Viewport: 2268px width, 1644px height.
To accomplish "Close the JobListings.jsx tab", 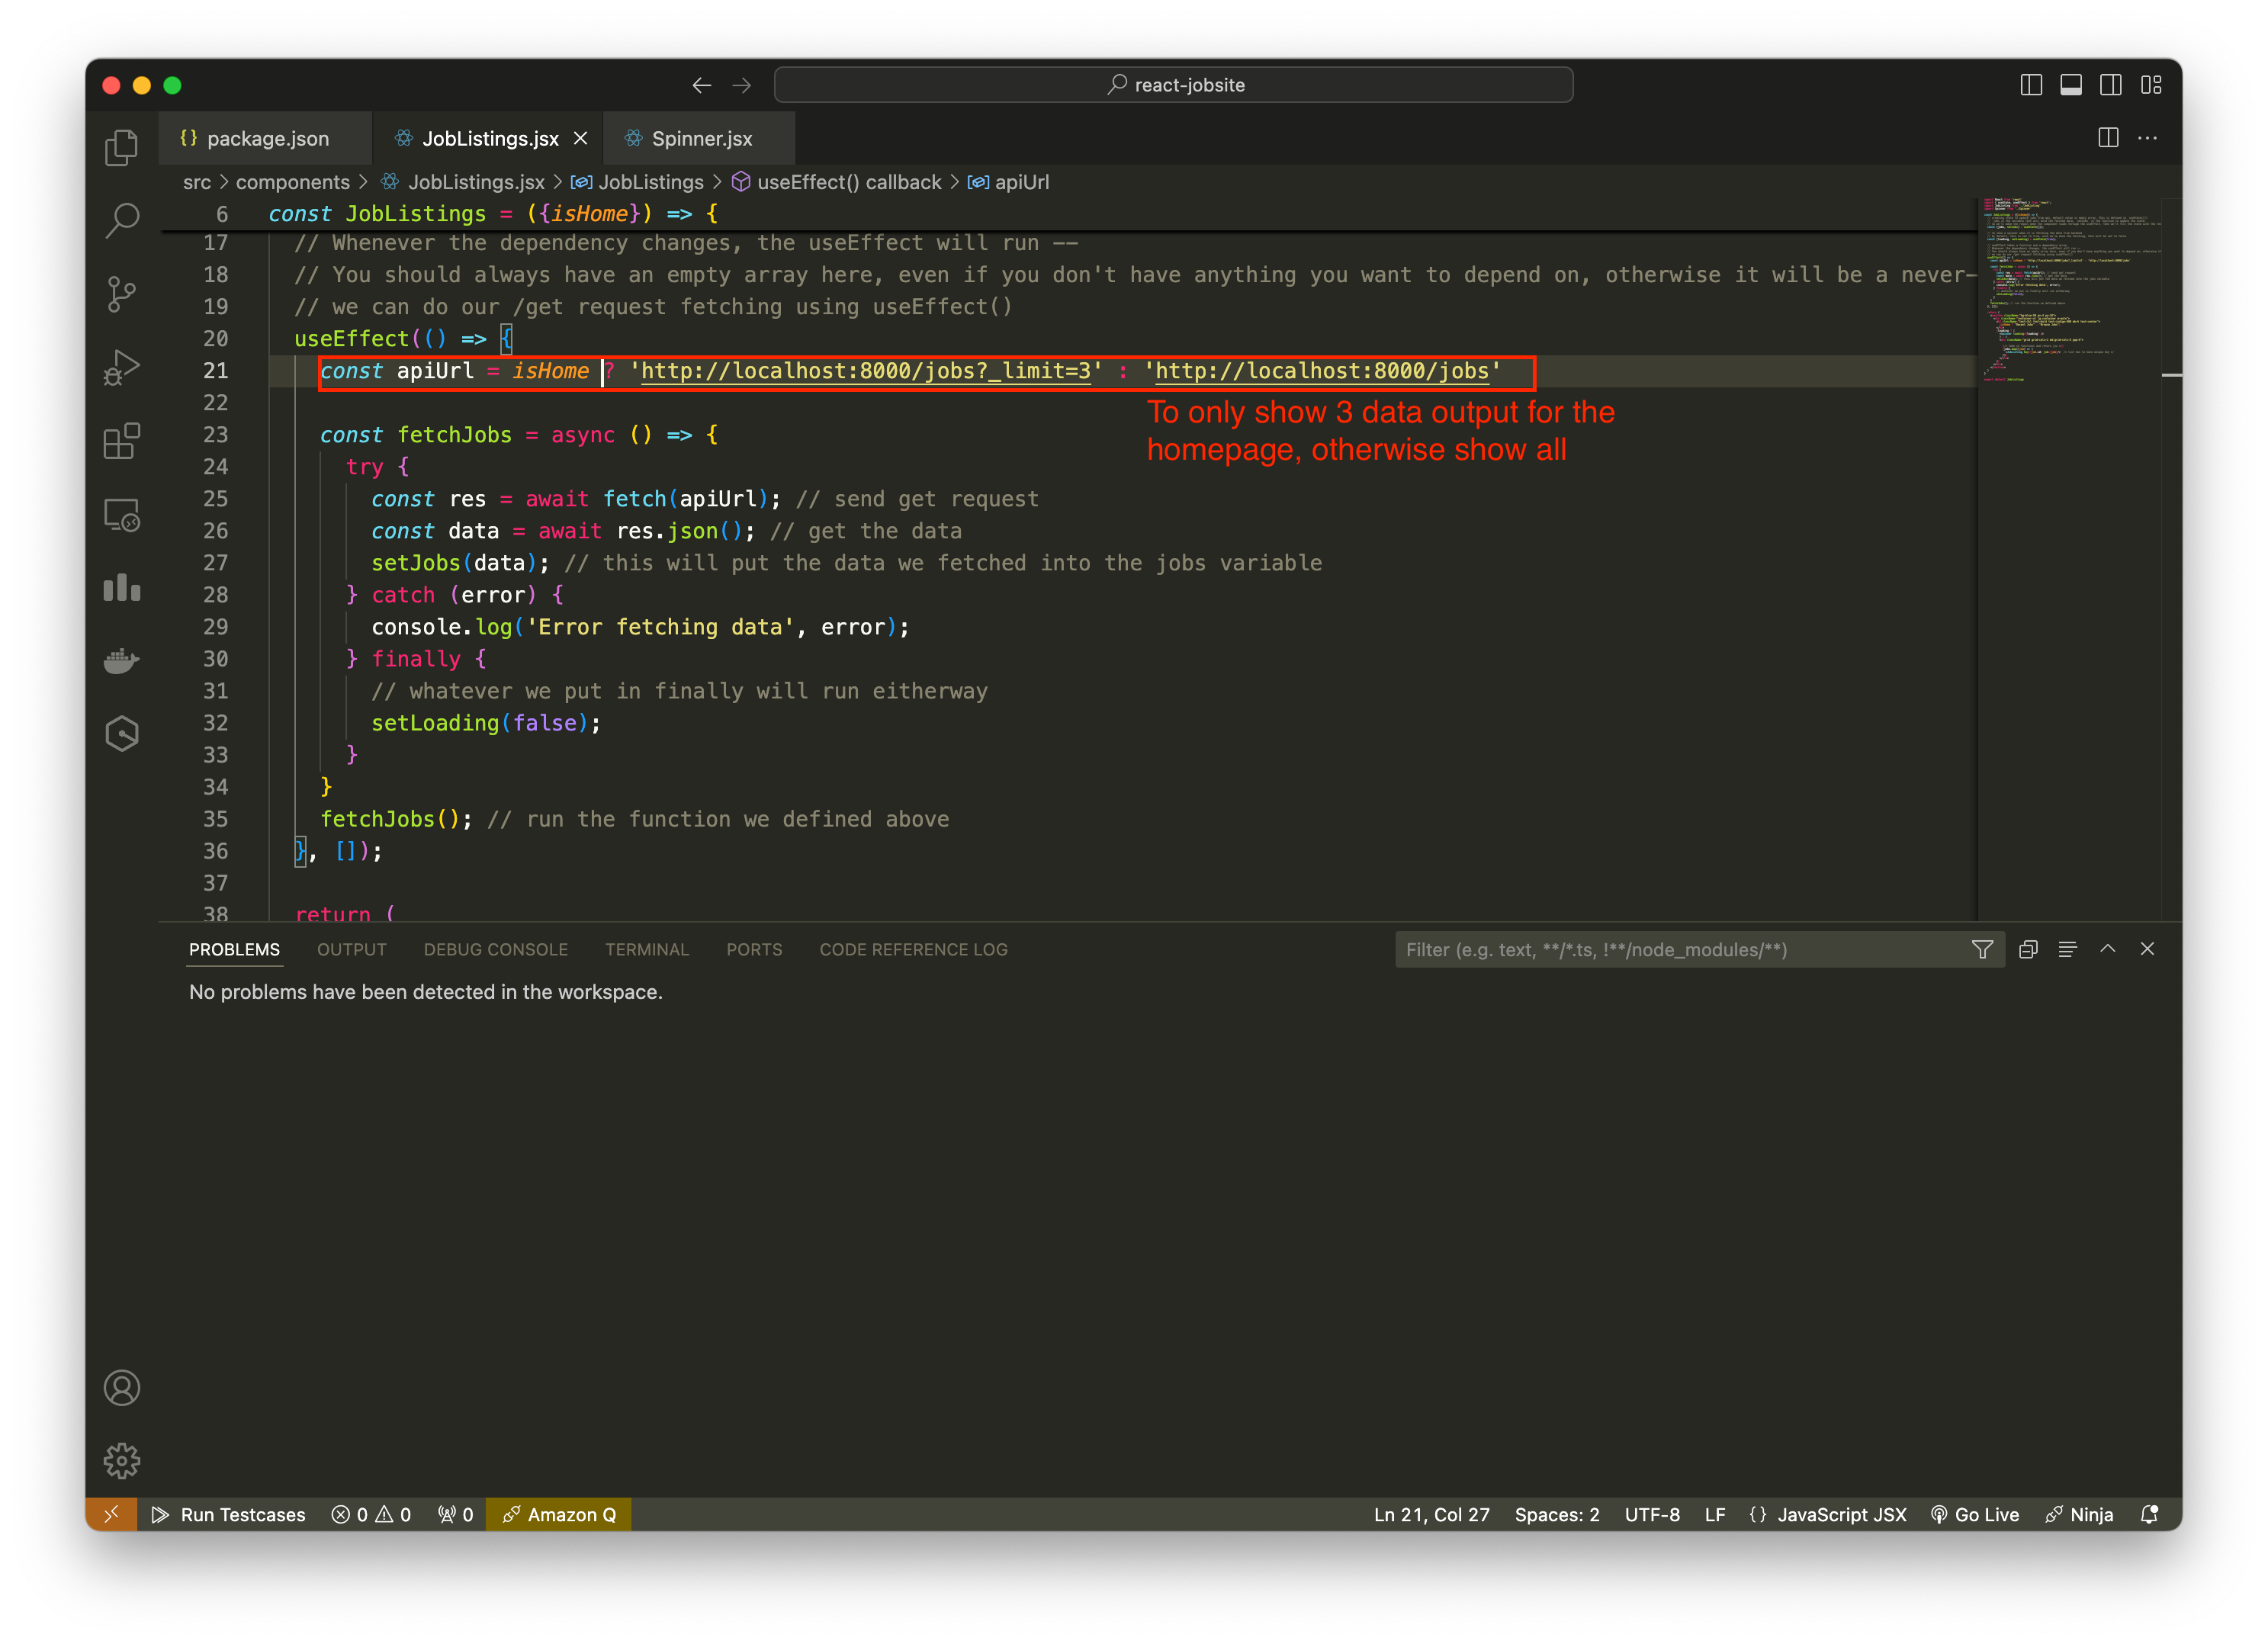I will pyautogui.click(x=581, y=138).
